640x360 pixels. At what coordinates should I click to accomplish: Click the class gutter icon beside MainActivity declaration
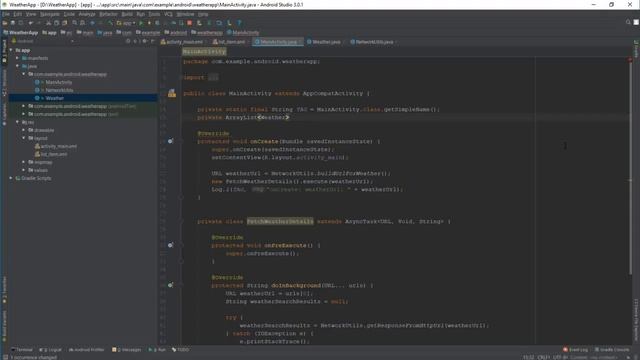pyautogui.click(x=172, y=93)
